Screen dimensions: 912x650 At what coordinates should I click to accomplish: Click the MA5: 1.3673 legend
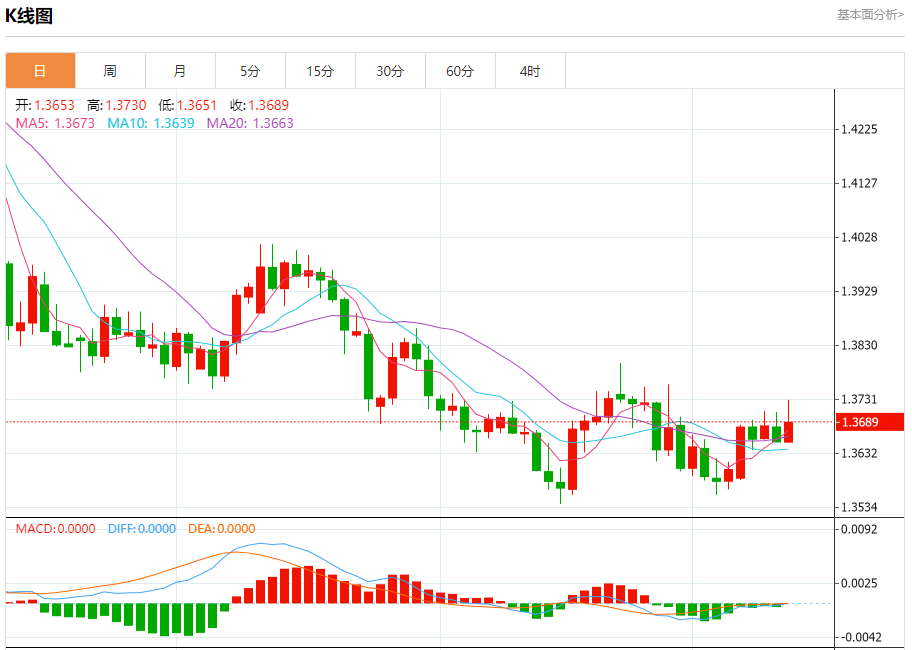point(55,123)
